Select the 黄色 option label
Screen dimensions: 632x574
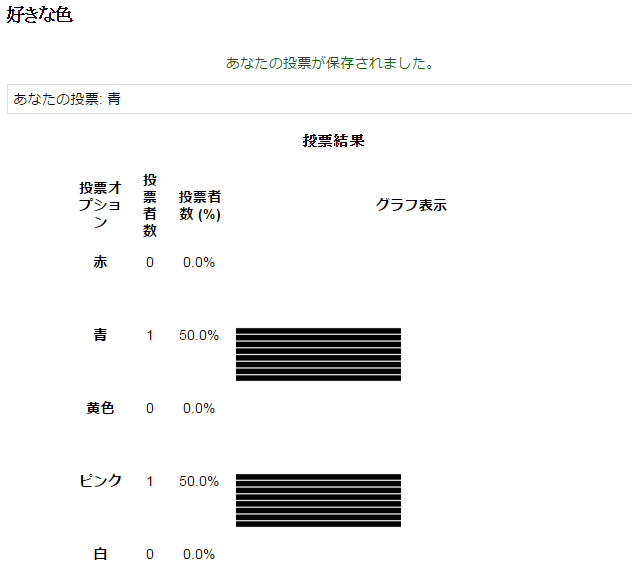100,408
